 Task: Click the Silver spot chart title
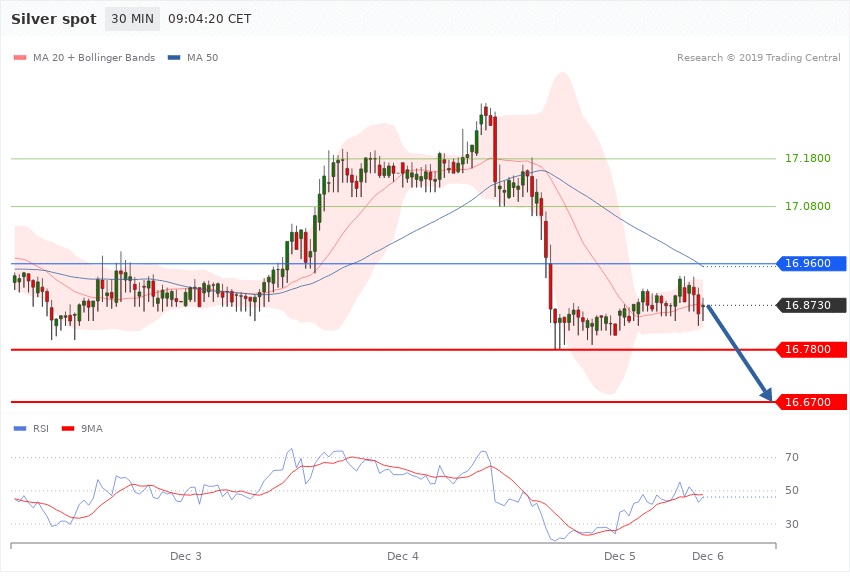55,19
